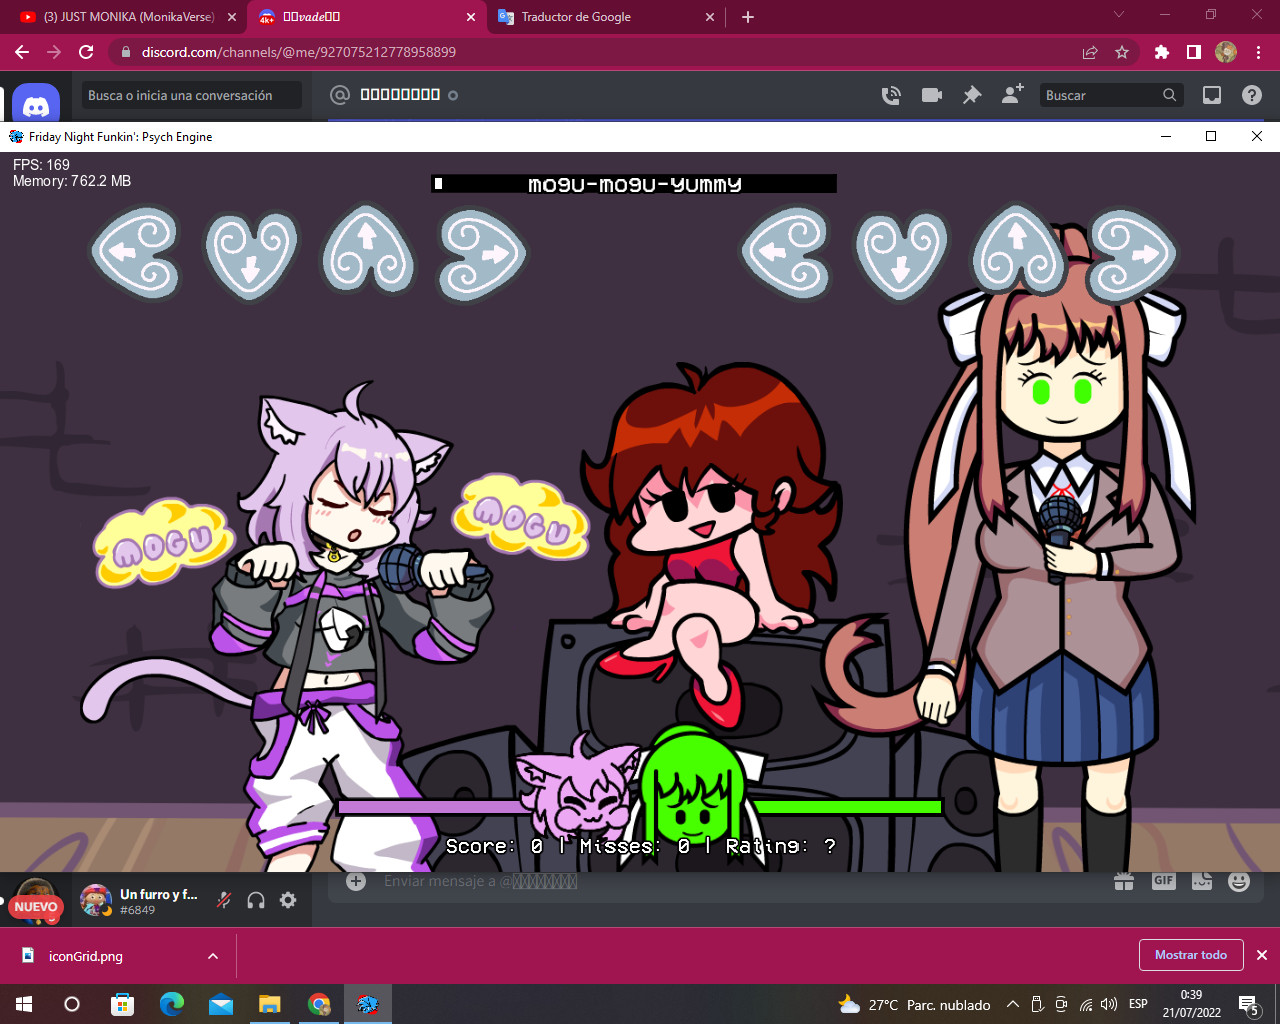Start a video call in Discord
The width and height of the screenshot is (1280, 1024).
931,95
